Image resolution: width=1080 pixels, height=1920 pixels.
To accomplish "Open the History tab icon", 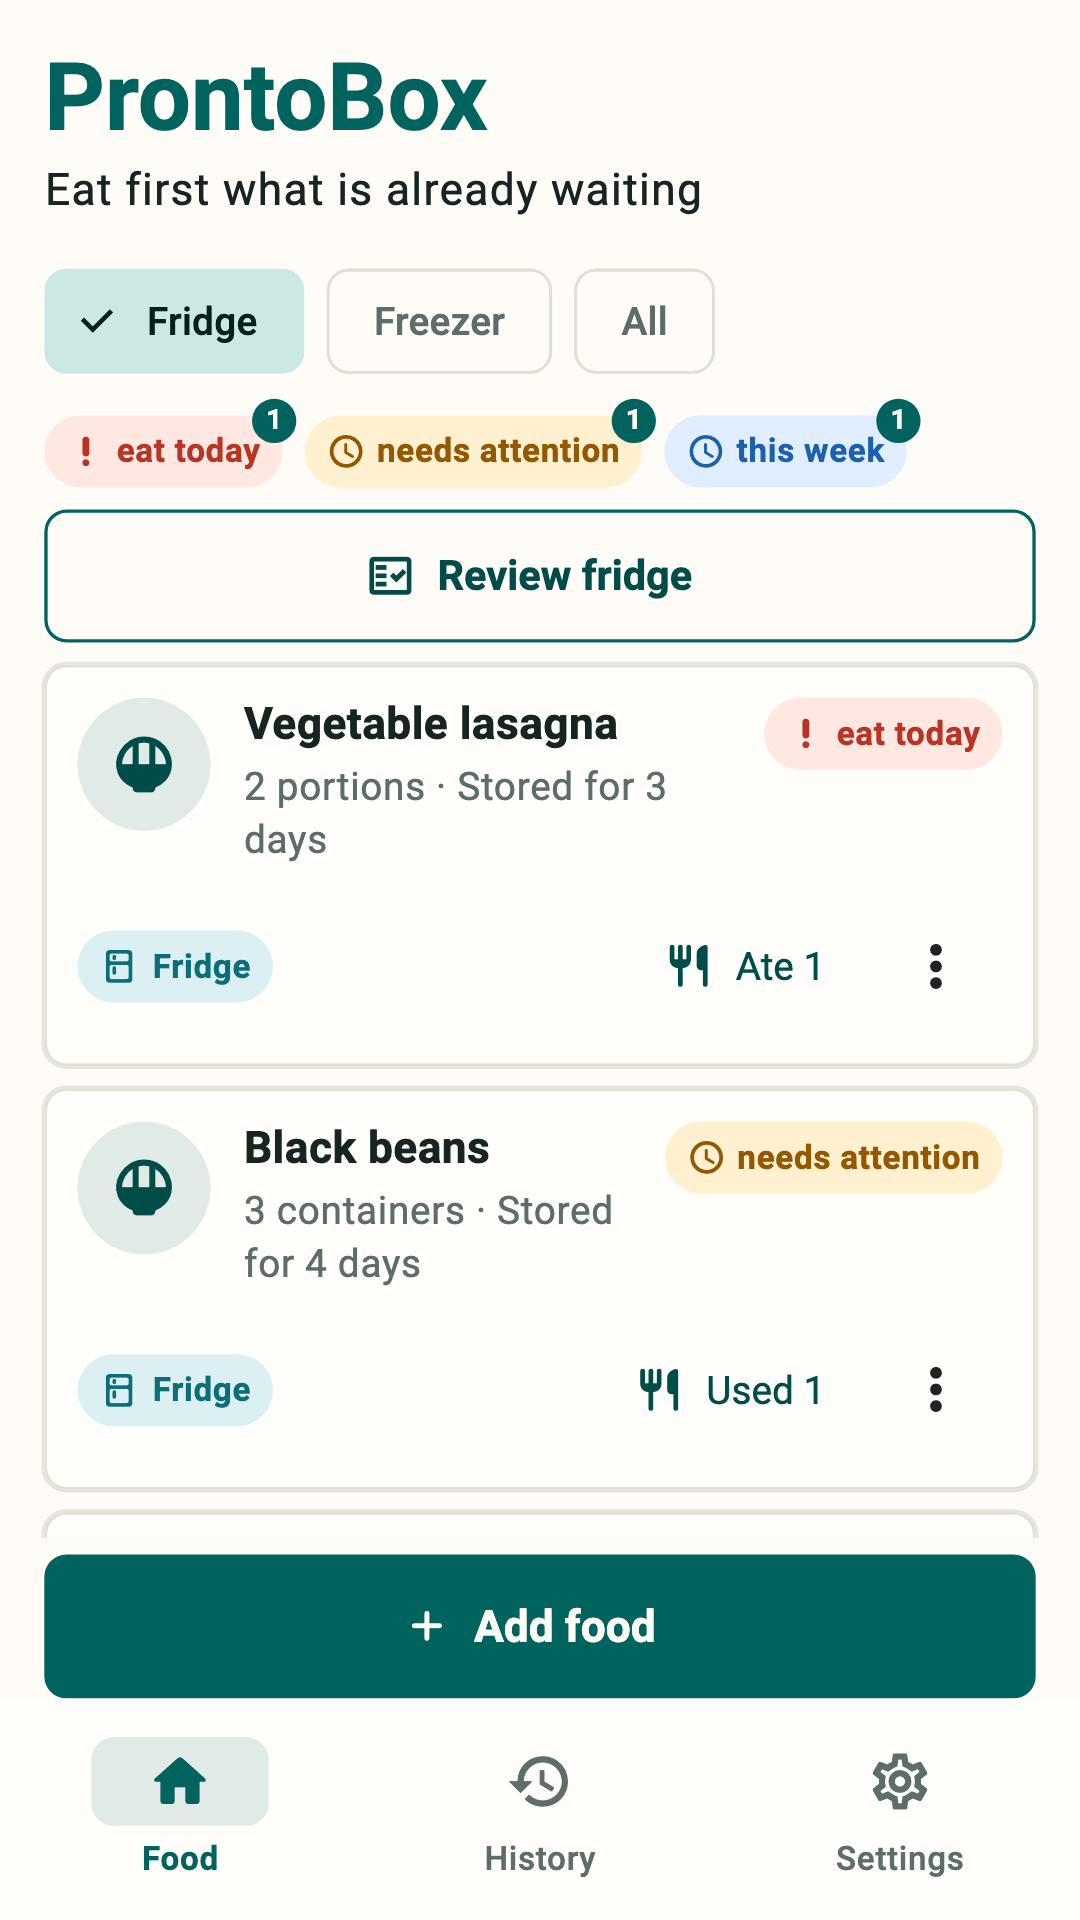I will (540, 1781).
